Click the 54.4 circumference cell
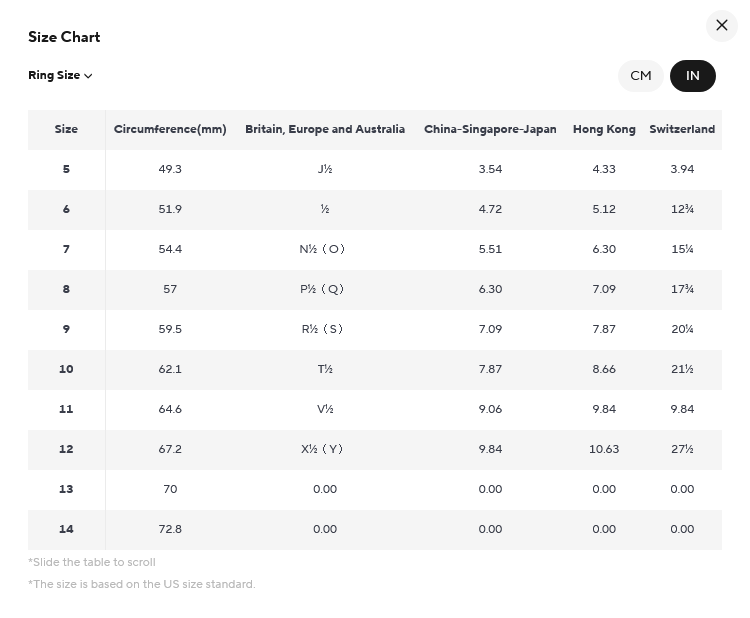750x618 pixels. [x=170, y=249]
